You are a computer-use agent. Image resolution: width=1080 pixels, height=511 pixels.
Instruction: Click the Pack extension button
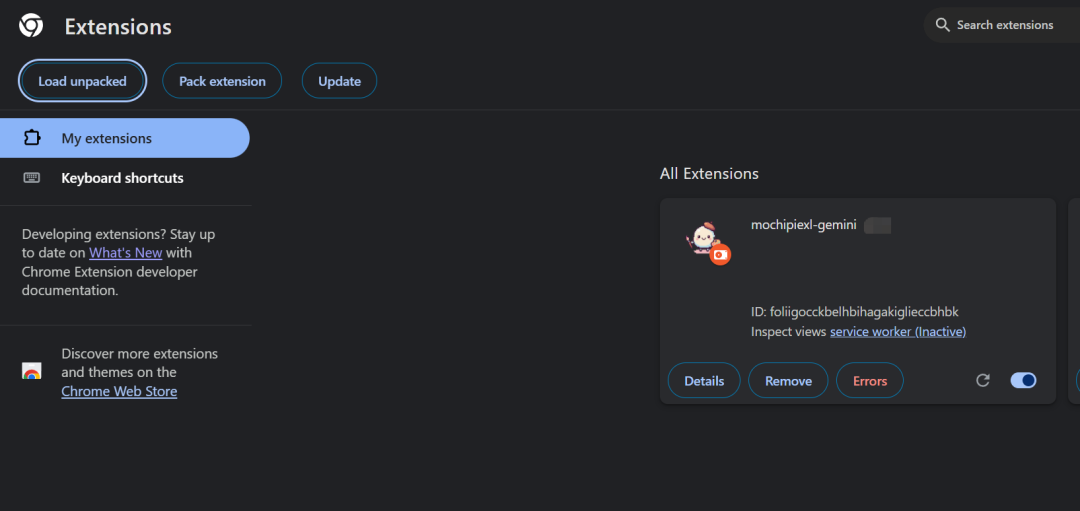(x=222, y=81)
